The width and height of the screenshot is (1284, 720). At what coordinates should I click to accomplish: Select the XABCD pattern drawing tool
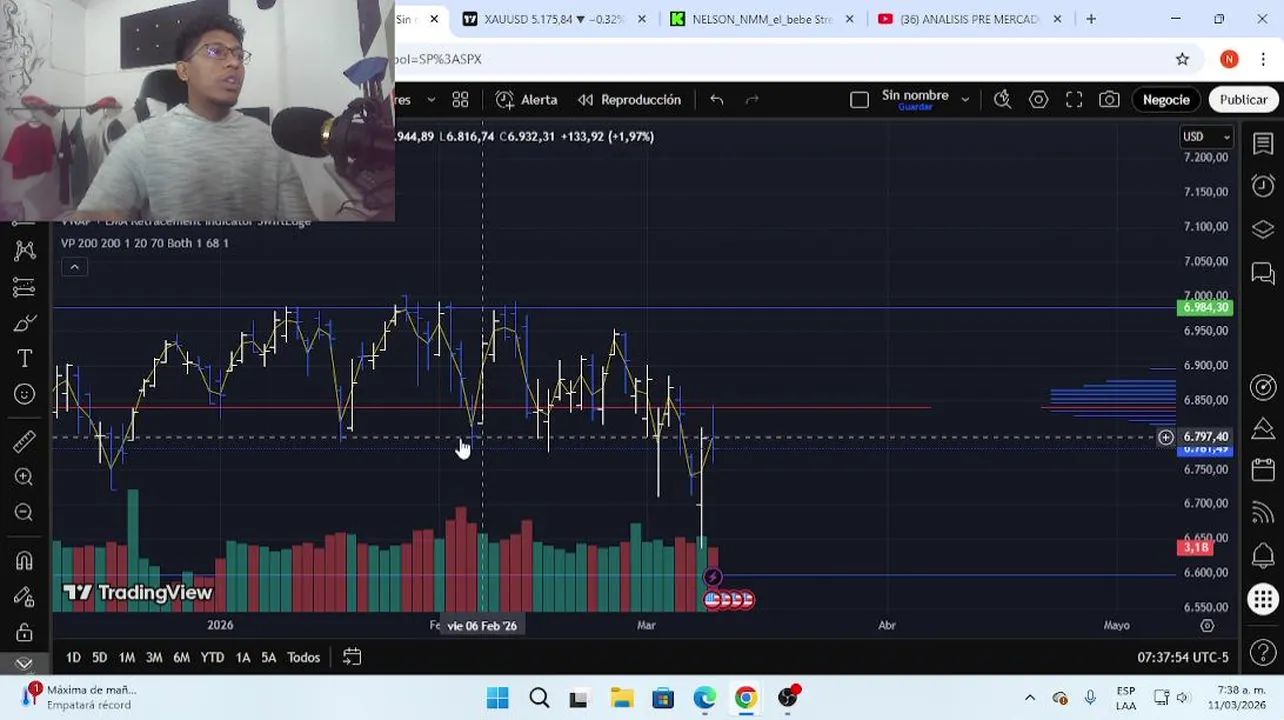24,250
